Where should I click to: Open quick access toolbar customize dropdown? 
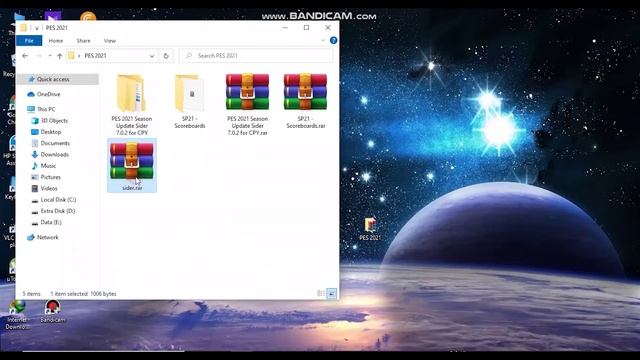(37, 28)
